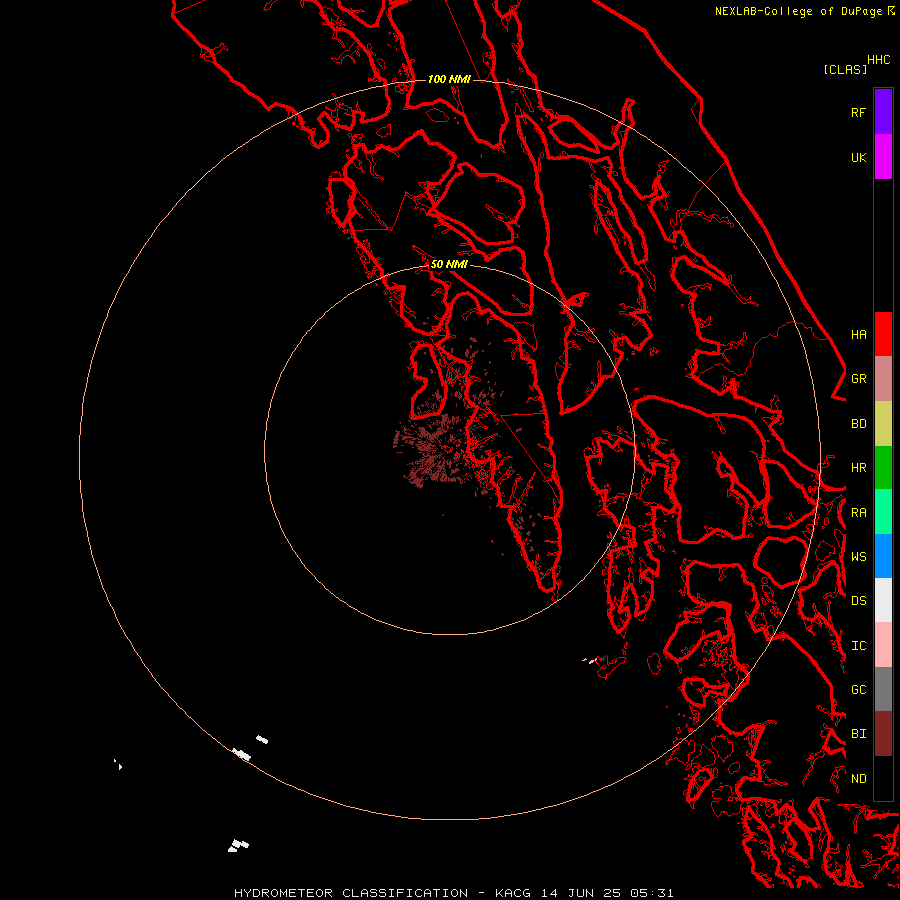Click the BD yellow legend swatch
The height and width of the screenshot is (900, 900).
[883, 424]
